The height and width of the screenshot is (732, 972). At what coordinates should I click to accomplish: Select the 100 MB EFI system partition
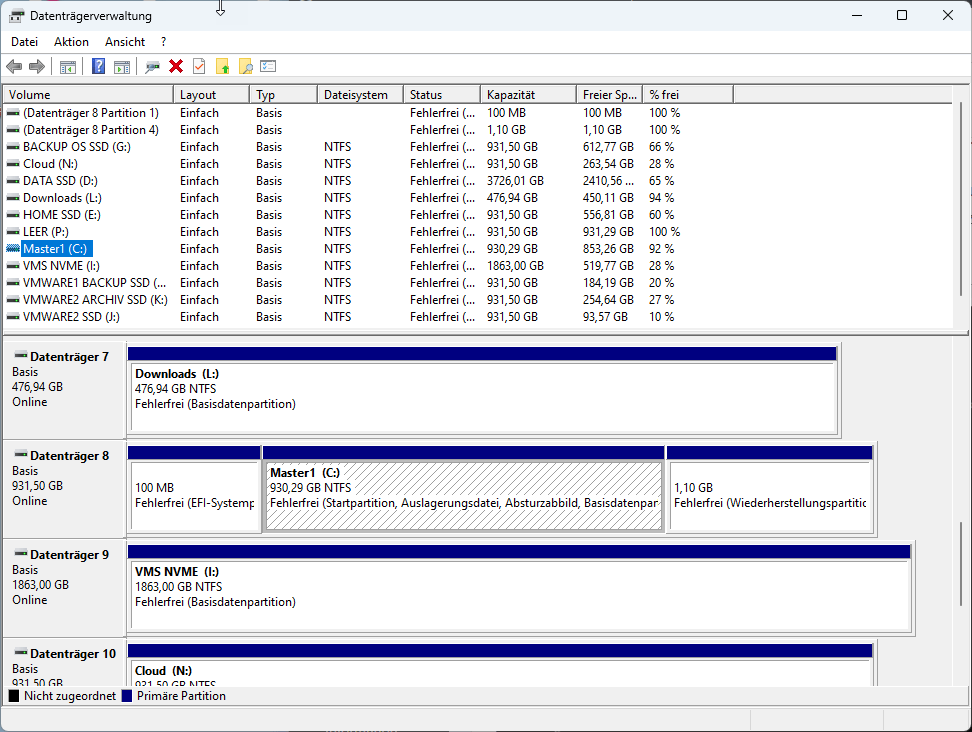[x=194, y=495]
